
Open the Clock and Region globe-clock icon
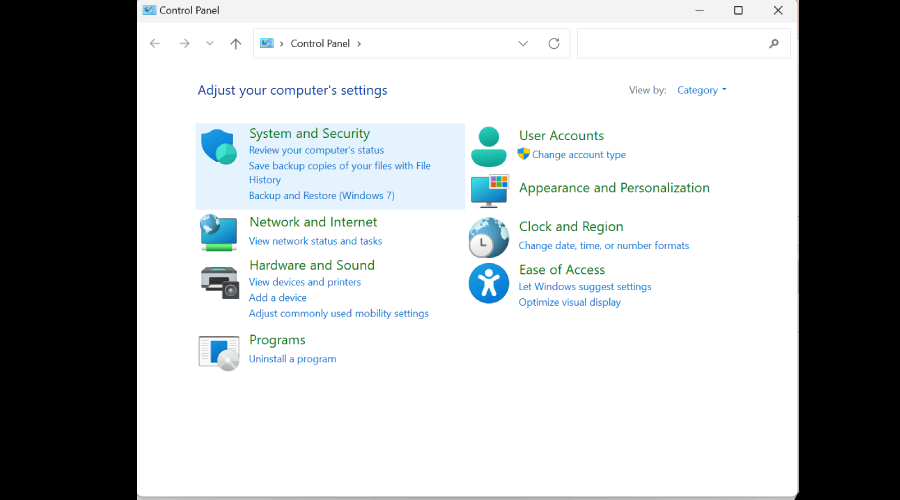pos(488,238)
